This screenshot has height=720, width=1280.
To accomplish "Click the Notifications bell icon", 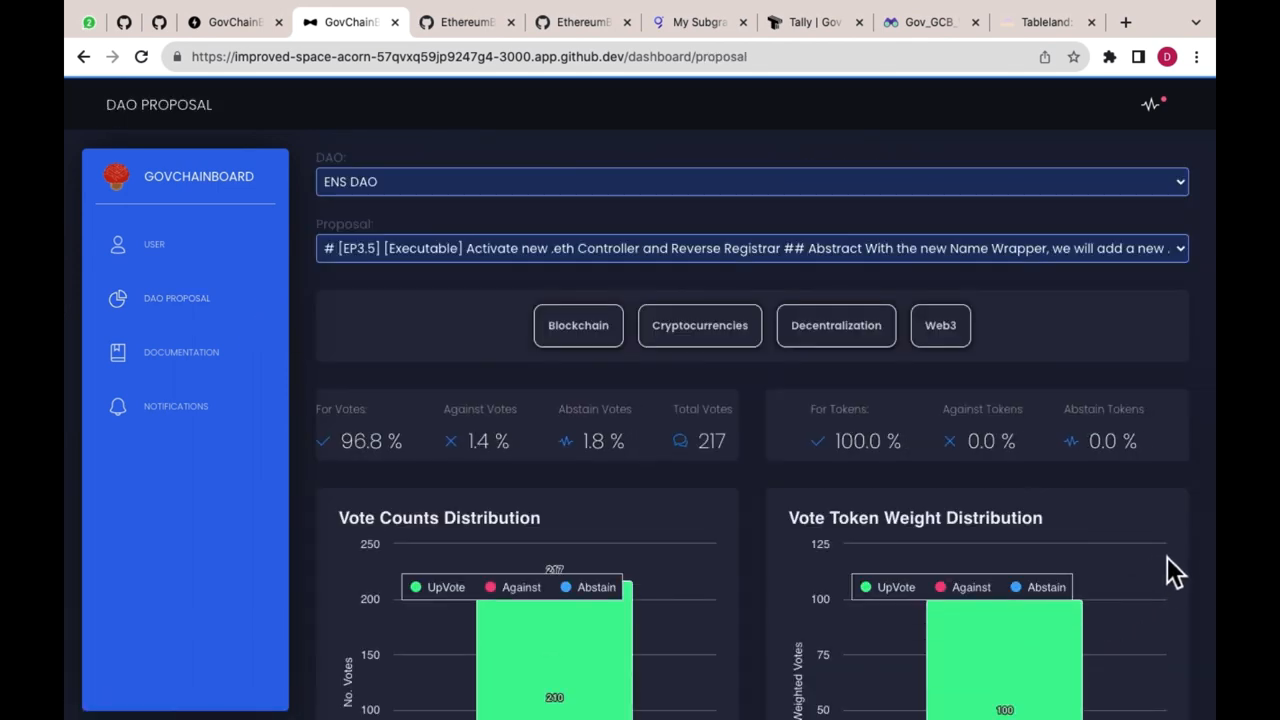I will coord(118,406).
